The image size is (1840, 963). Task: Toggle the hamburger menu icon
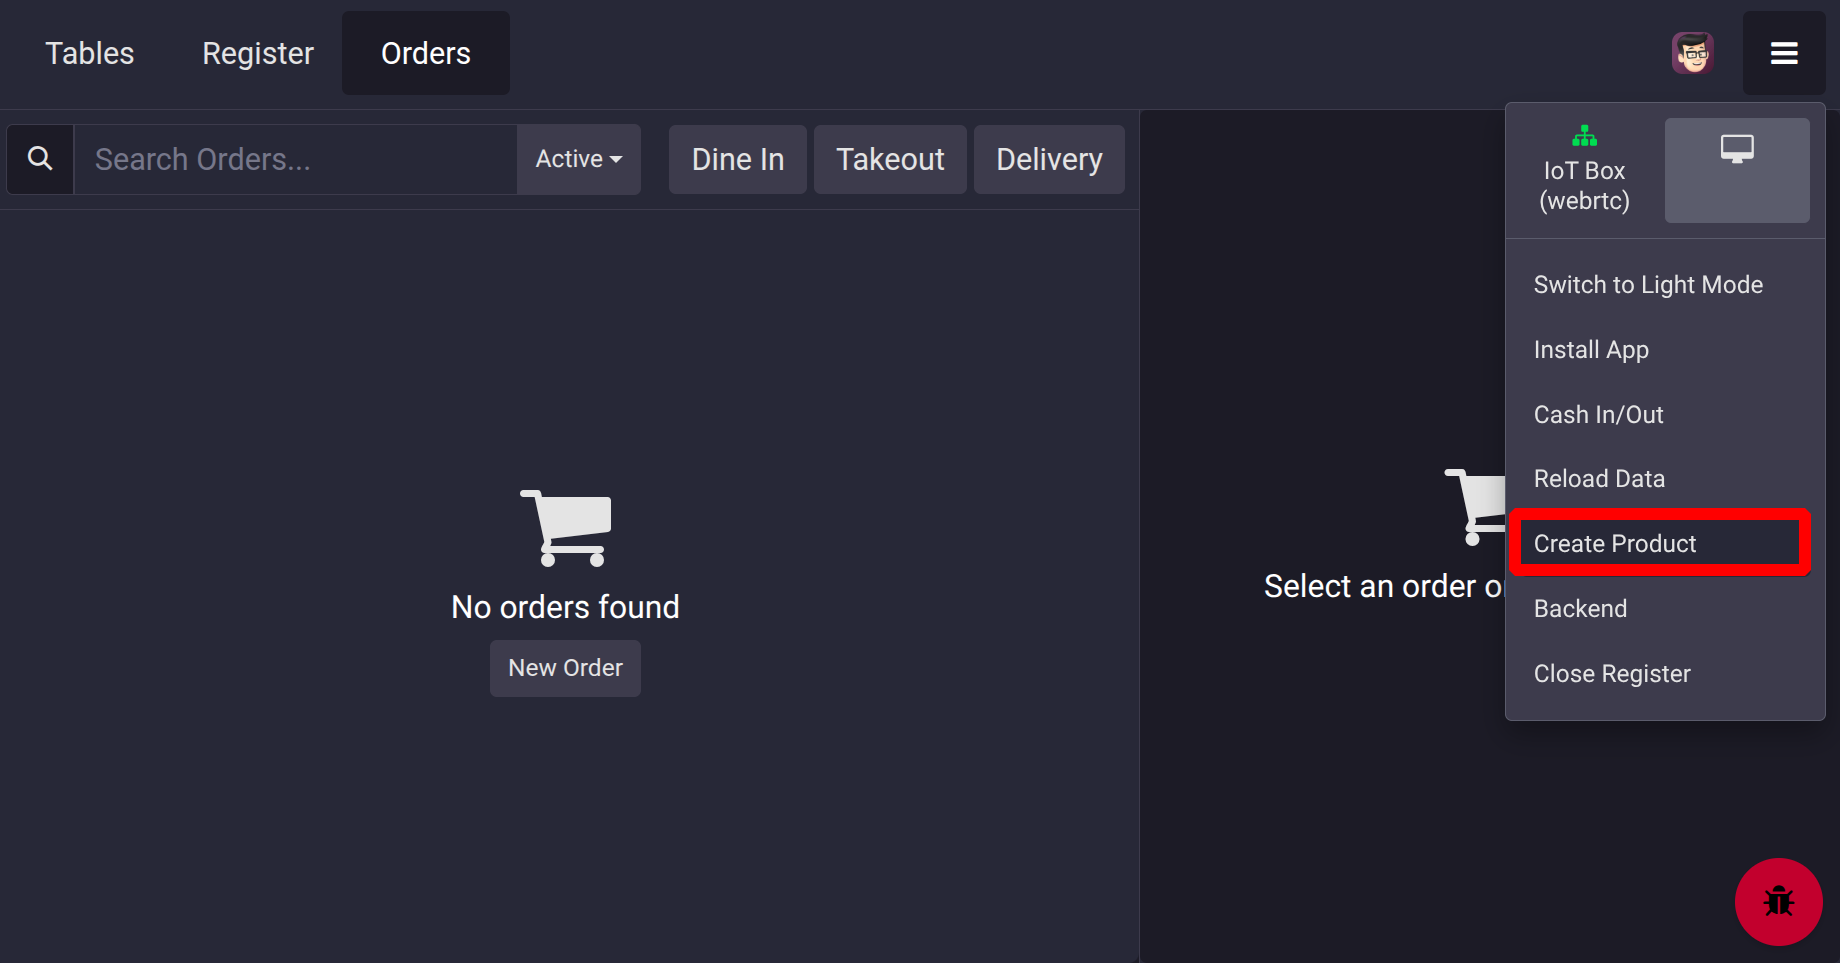pos(1784,53)
